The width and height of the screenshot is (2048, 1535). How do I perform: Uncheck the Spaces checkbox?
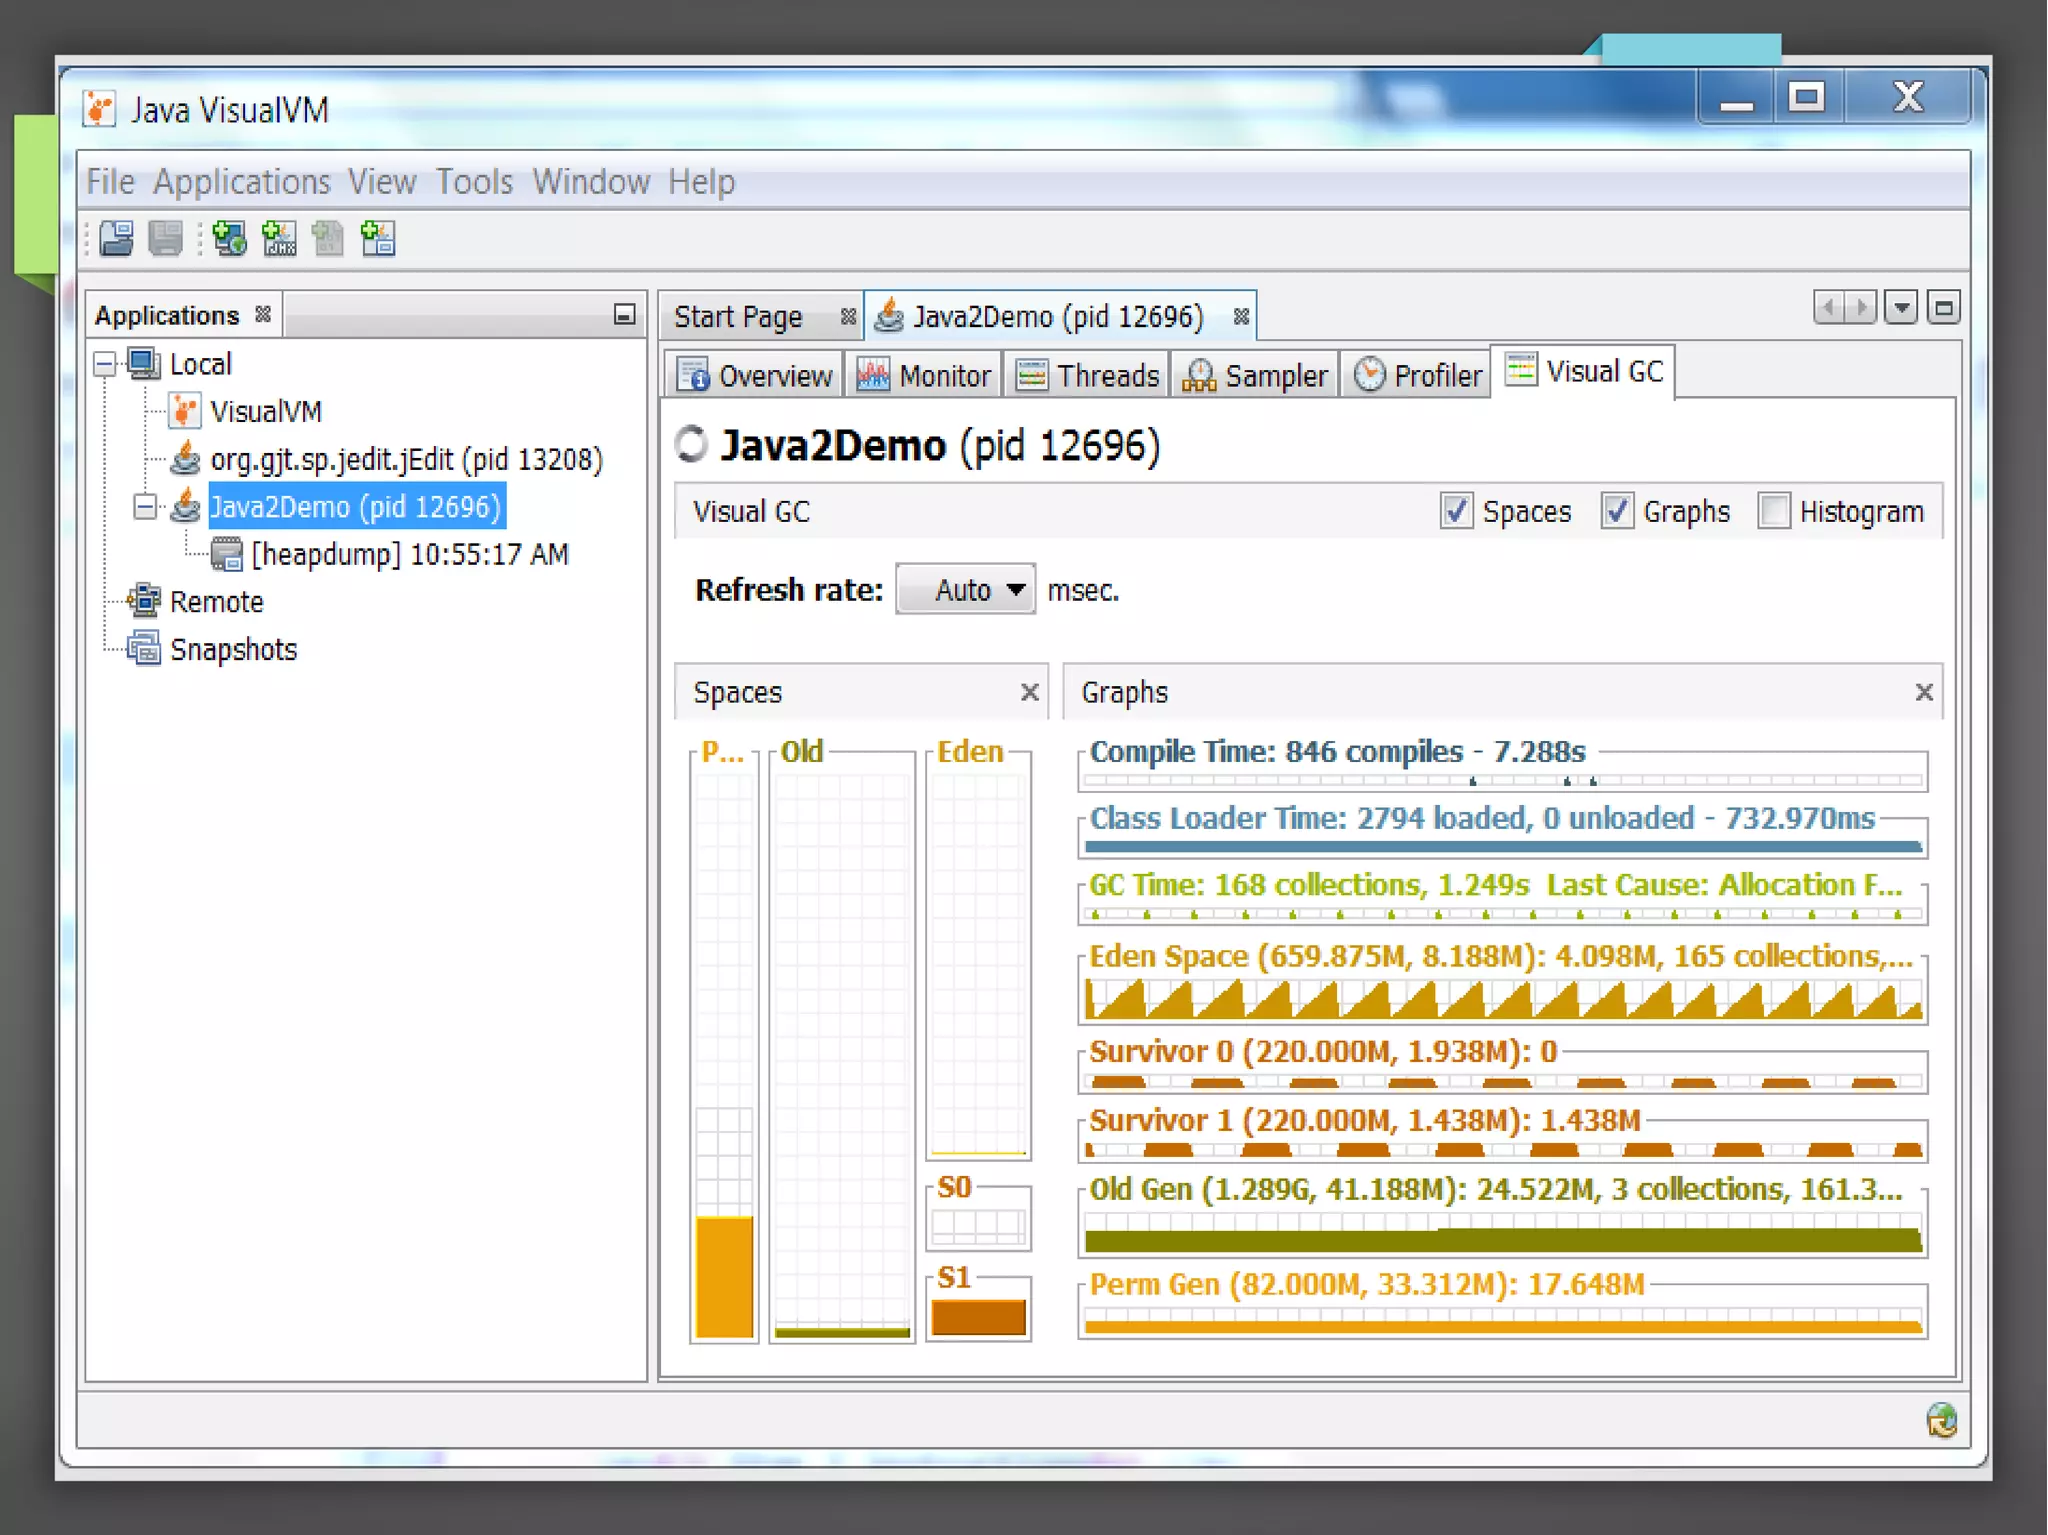pyautogui.click(x=1456, y=511)
